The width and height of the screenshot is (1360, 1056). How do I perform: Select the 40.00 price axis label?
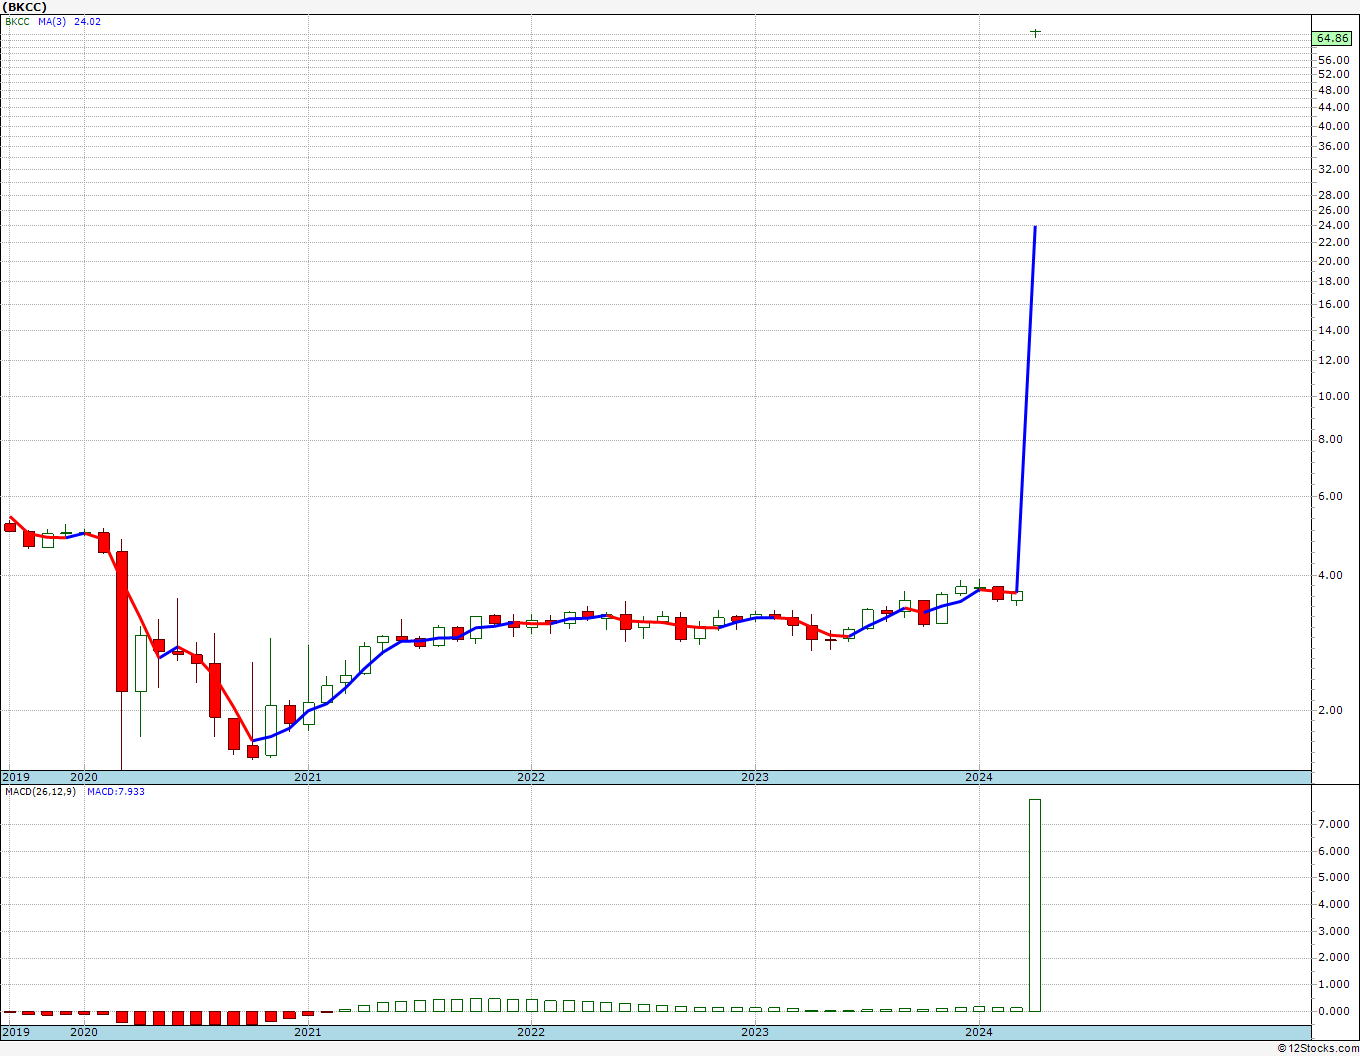pos(1333,126)
